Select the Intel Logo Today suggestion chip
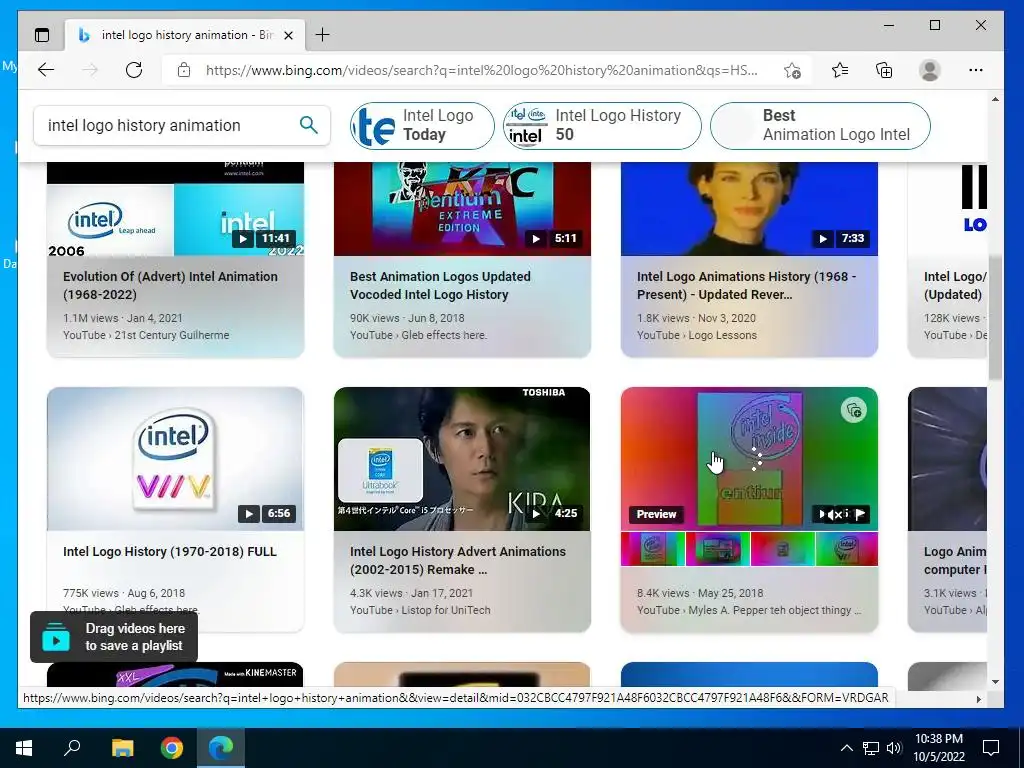1024x768 pixels. pos(422,125)
